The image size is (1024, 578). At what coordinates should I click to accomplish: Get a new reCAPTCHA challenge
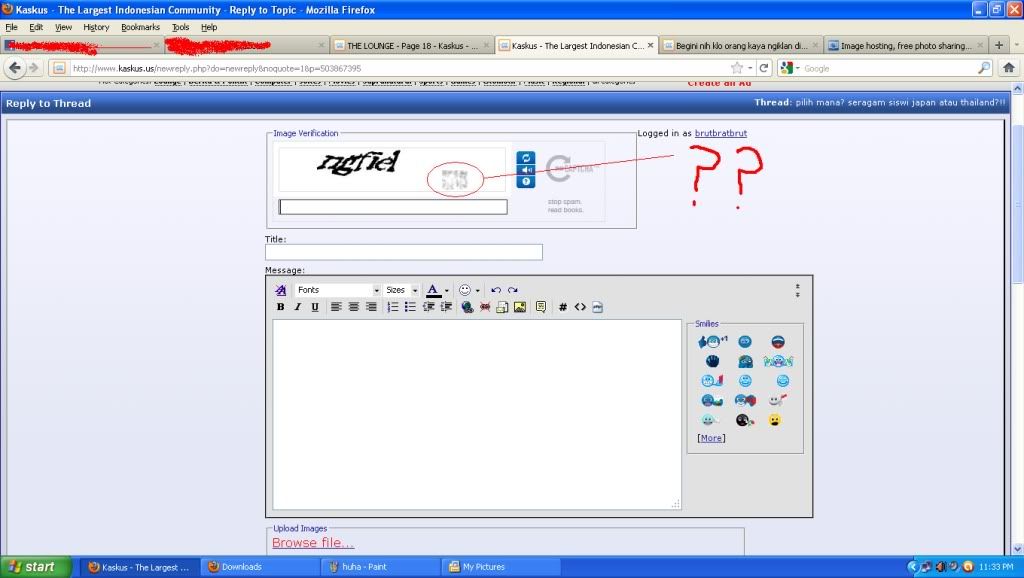[526, 158]
